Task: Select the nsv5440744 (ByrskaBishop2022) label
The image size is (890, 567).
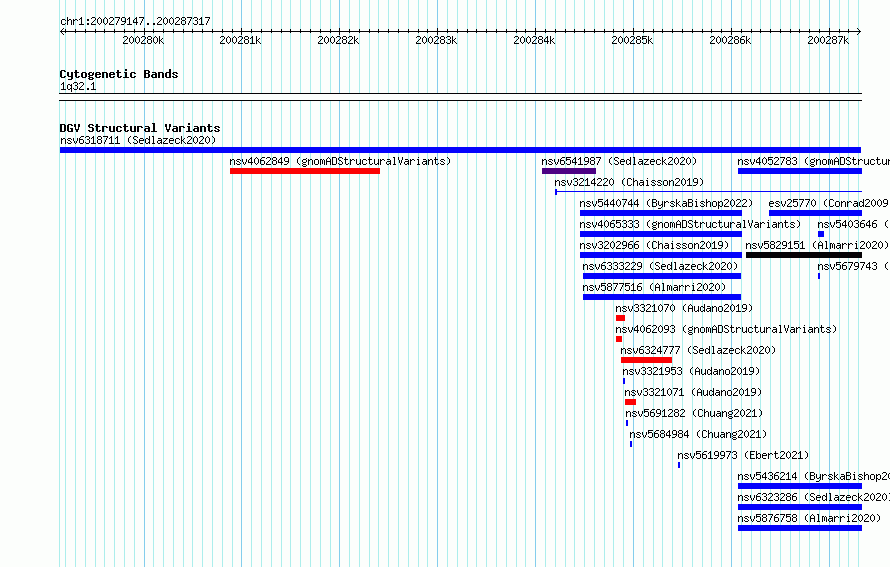Action: tap(666, 203)
